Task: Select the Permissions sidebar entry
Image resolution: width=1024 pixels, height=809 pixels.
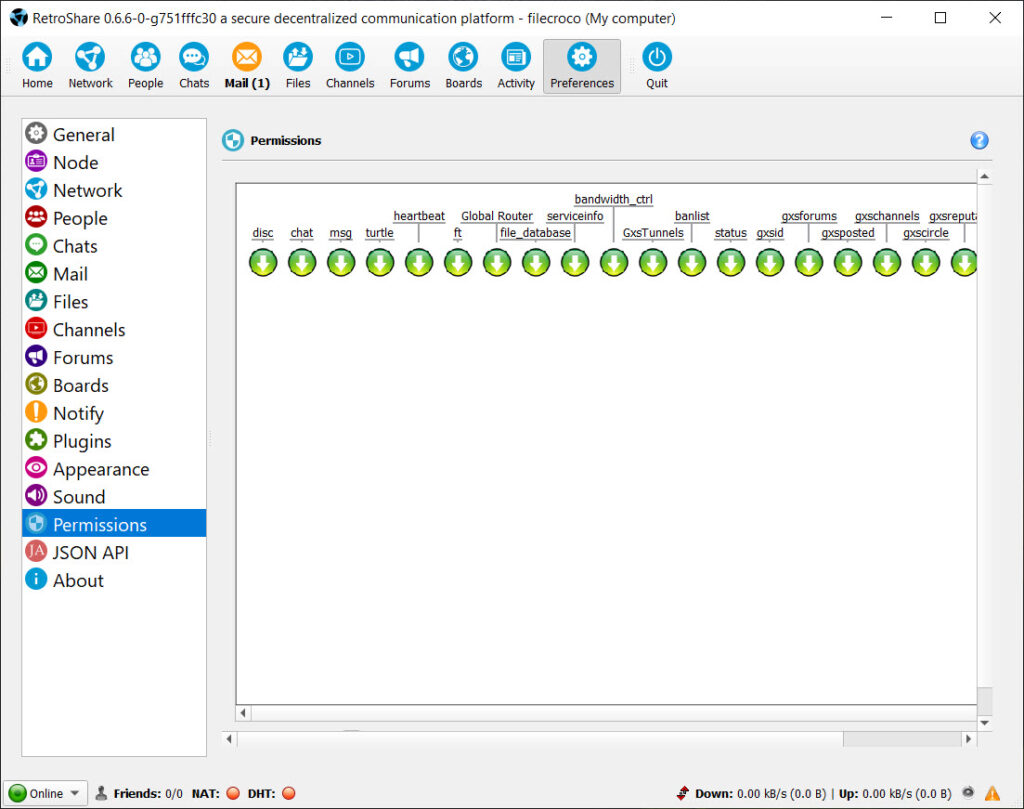Action: [114, 524]
